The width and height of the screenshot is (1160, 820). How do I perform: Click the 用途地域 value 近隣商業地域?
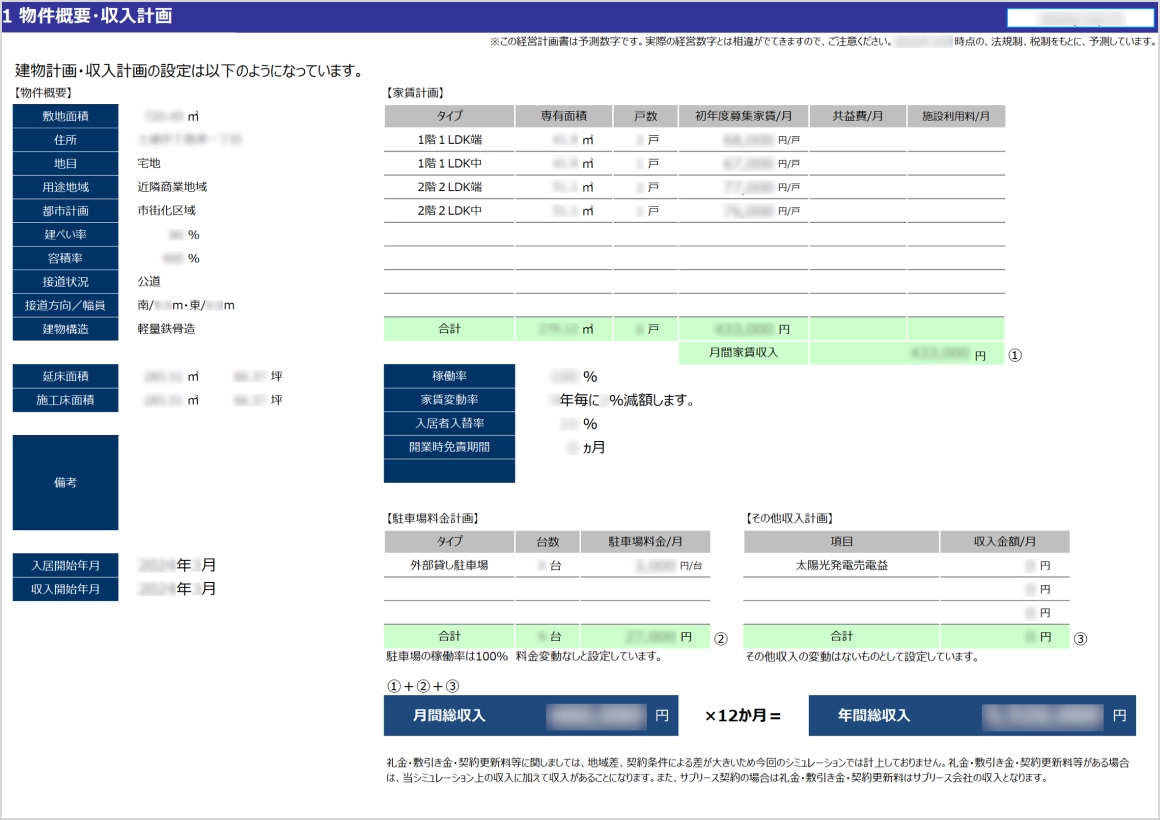[172, 187]
